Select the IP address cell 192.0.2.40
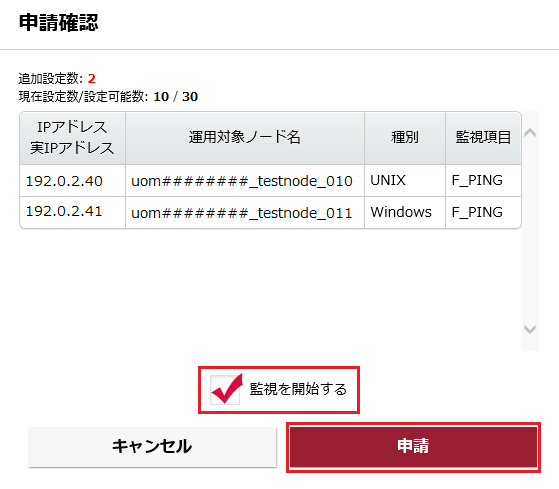559x489 pixels. tap(64, 181)
